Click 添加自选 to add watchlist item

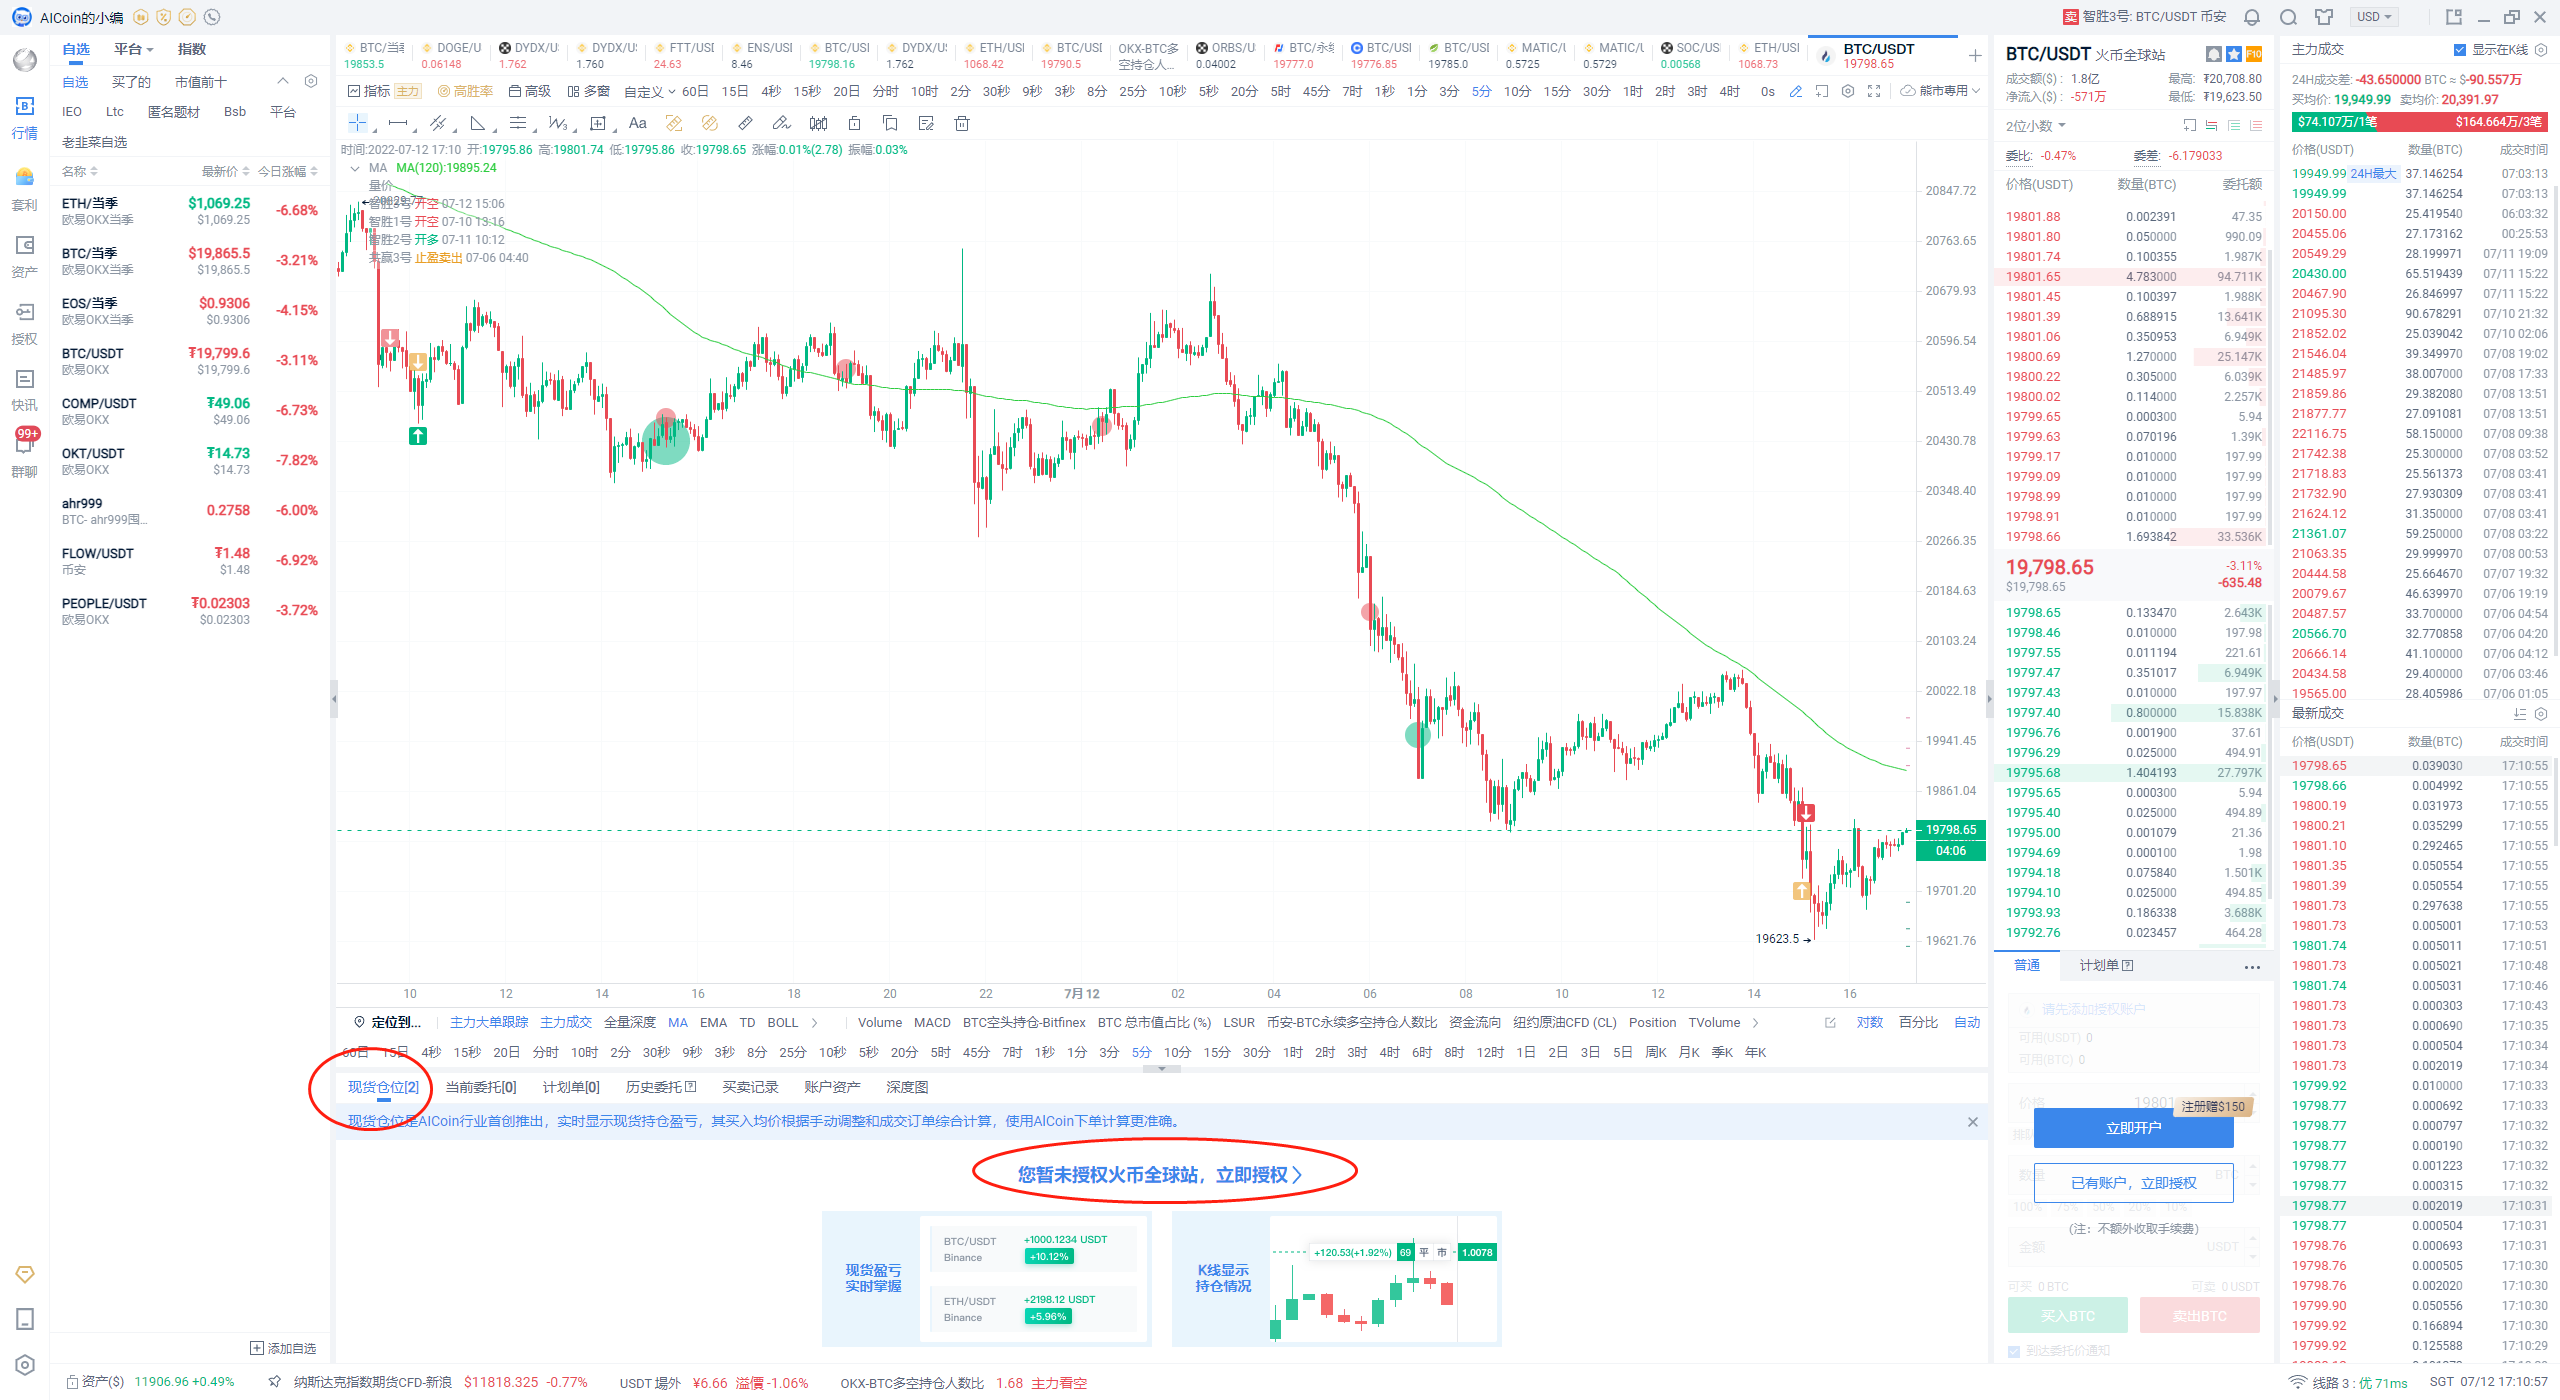click(x=283, y=1348)
